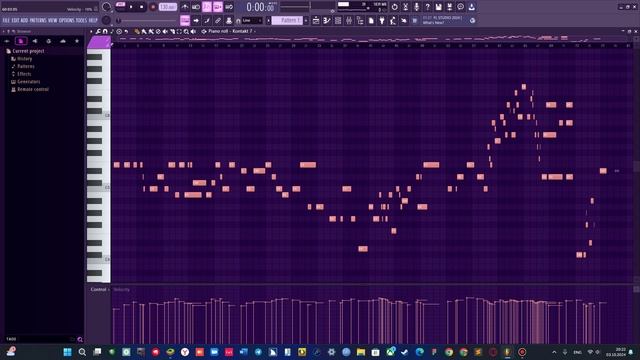The height and width of the screenshot is (360, 640).
Task: Click the stop button in transport
Action: 142,7
